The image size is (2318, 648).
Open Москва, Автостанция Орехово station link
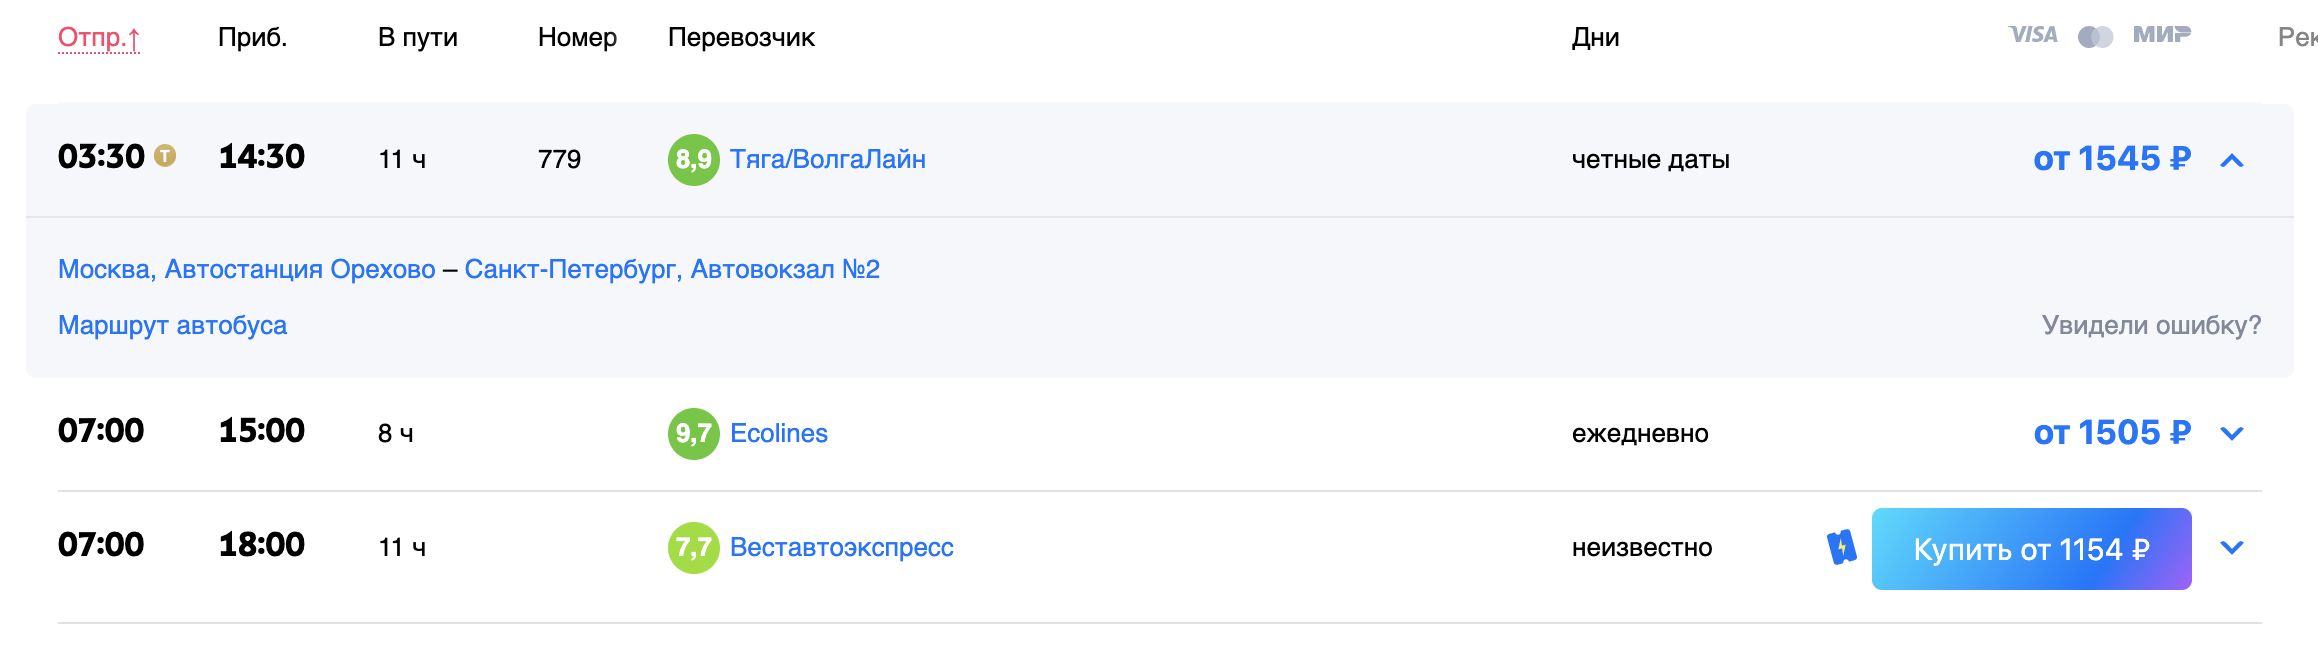coord(247,269)
